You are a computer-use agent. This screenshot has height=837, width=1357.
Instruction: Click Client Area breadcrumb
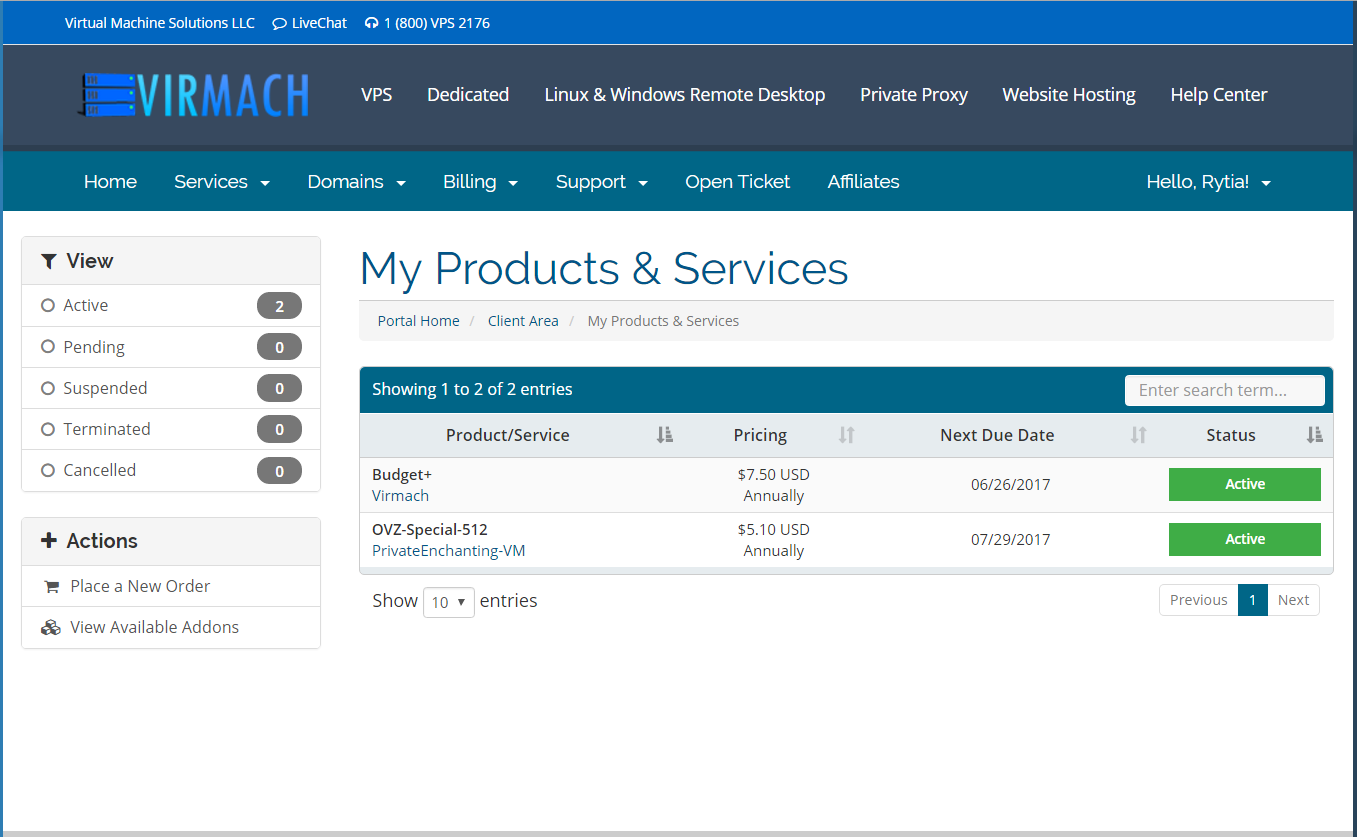tap(523, 321)
